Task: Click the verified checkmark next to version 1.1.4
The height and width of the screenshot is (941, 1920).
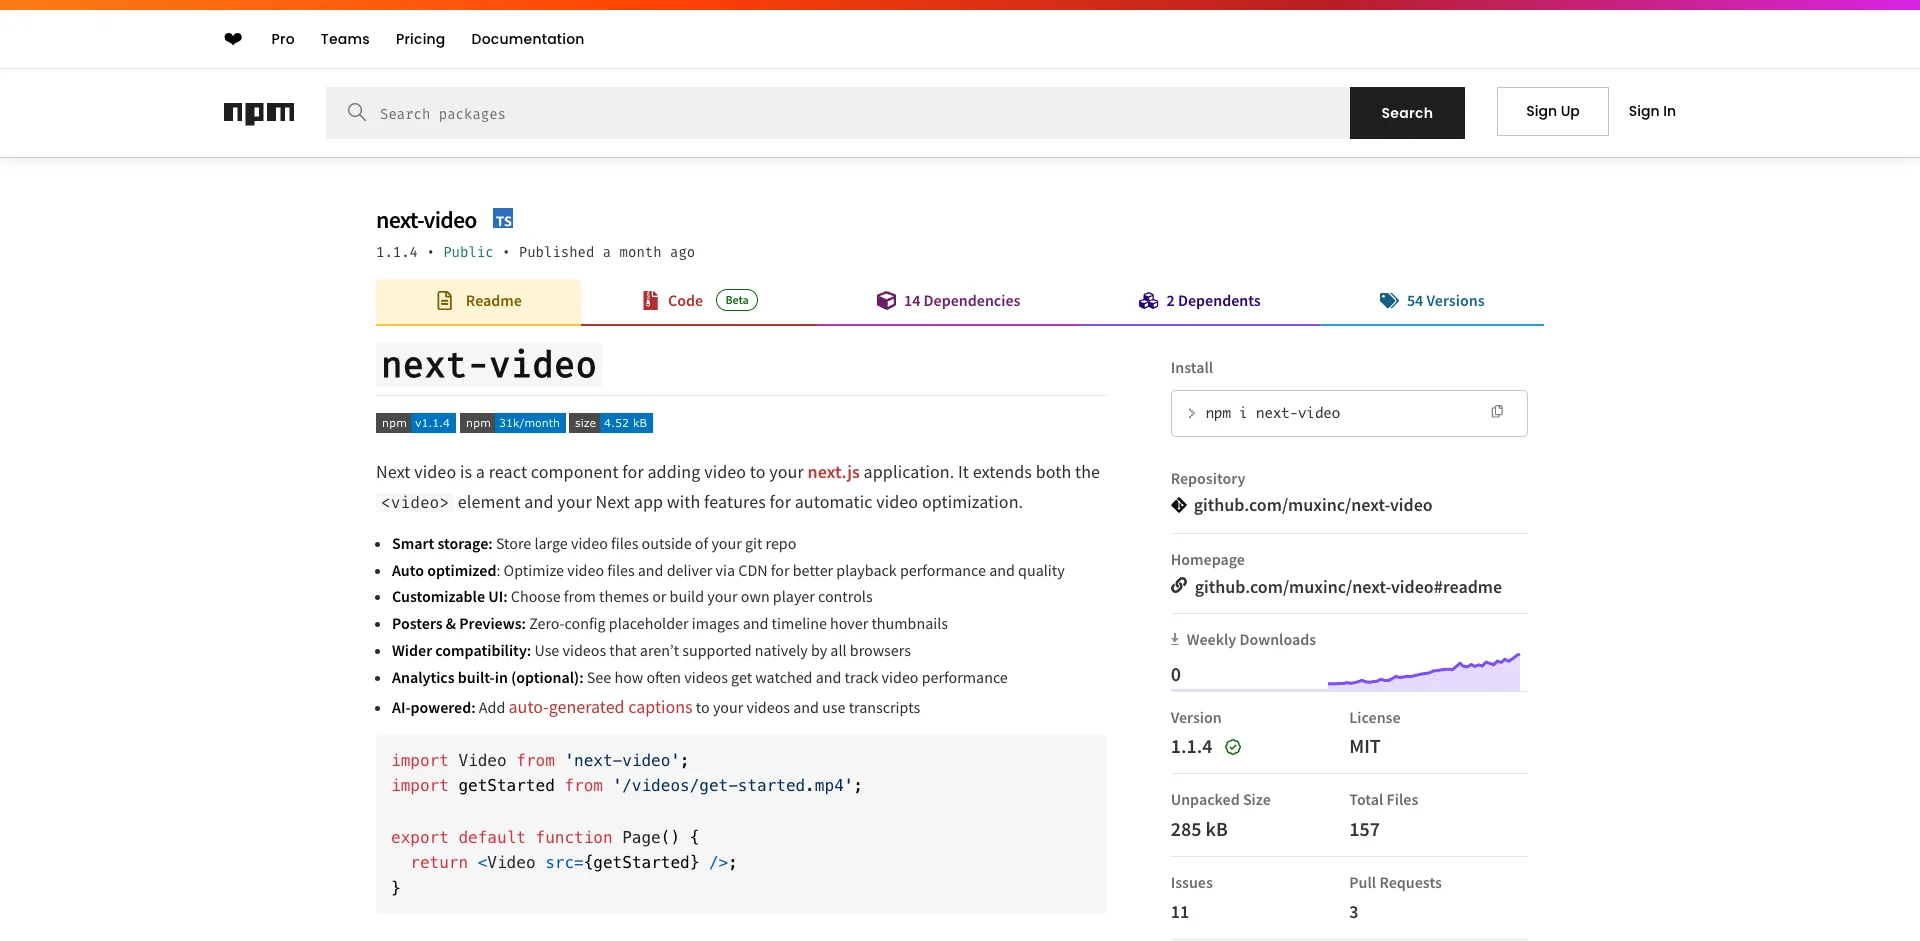Action: pyautogui.click(x=1233, y=747)
